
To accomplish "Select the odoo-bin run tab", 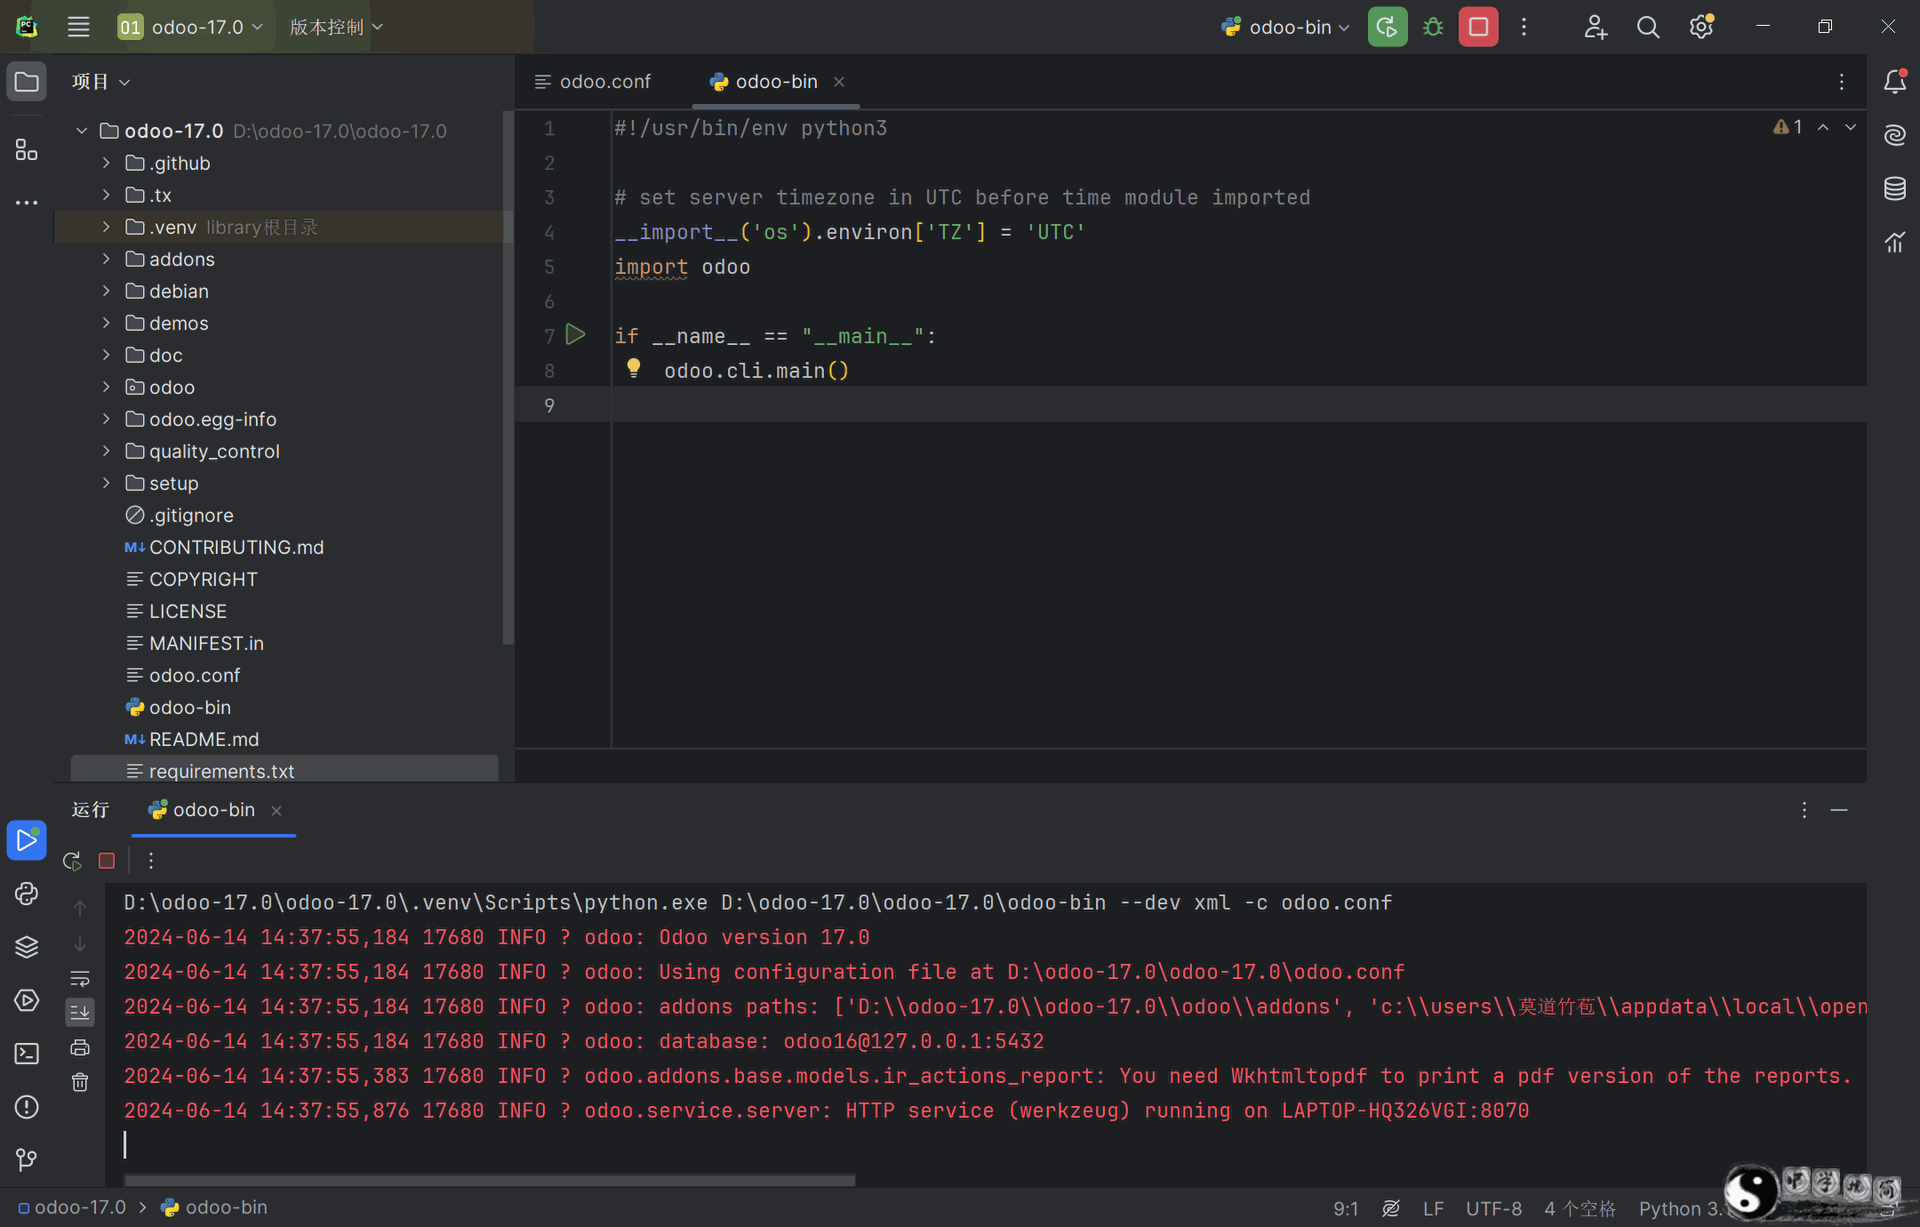I will coord(213,810).
